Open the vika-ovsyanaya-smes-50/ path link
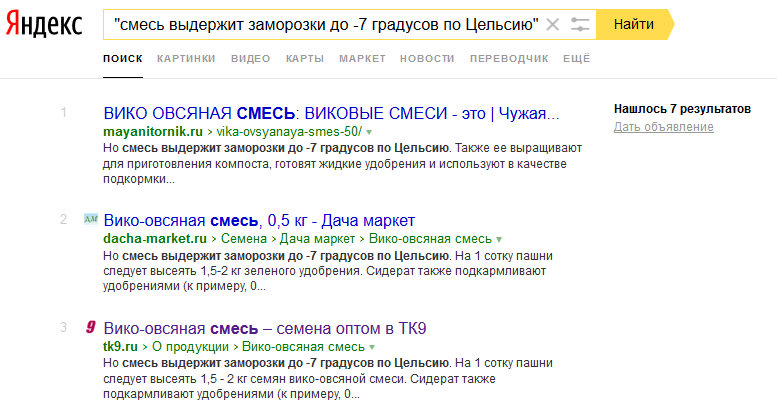This screenshot has height=416, width=777. click(289, 132)
